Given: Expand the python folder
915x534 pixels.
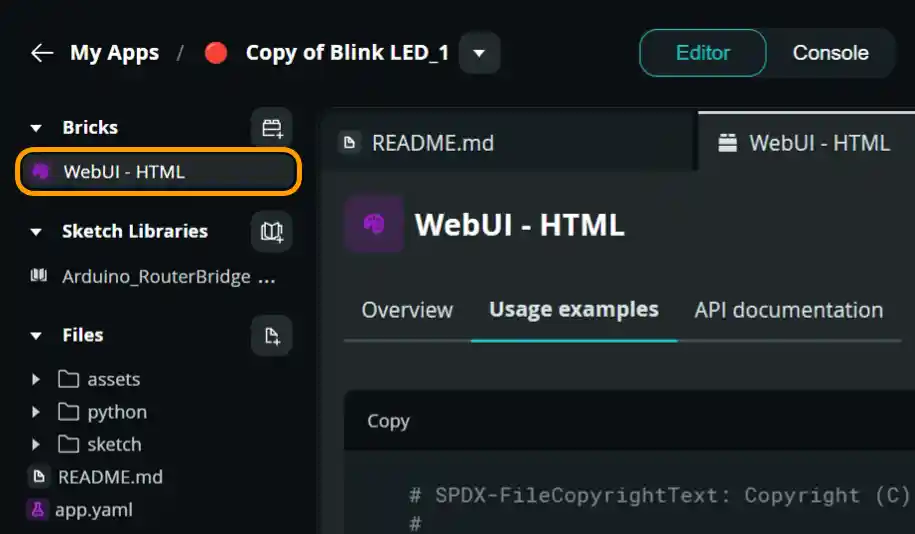Looking at the screenshot, I should coord(37,412).
